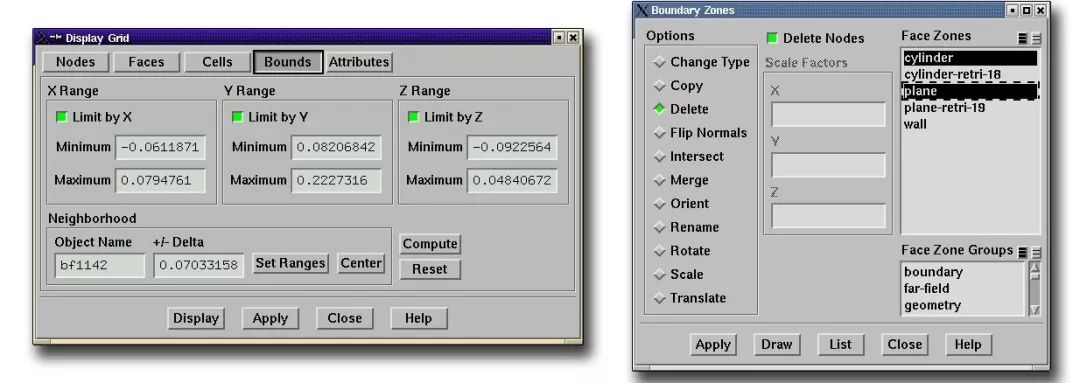This screenshot has width=1080, height=383.
Task: Click the Scale Factors Y field
Action: click(x=829, y=165)
